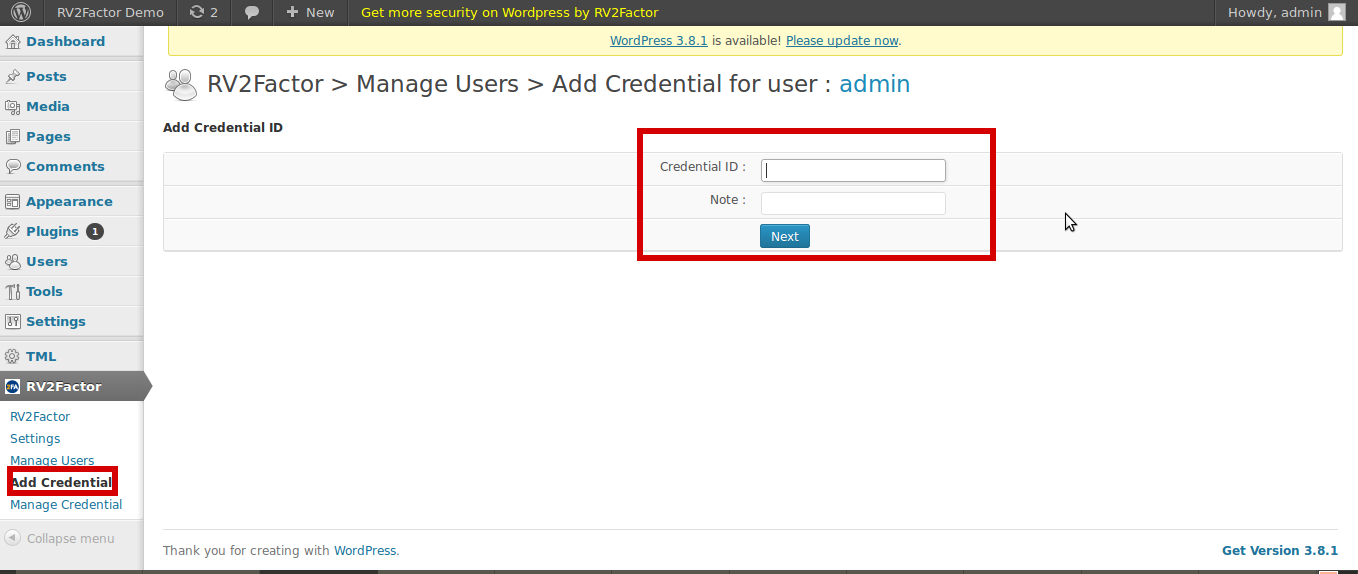The width and height of the screenshot is (1358, 574).
Task: Click the admin link in page heading
Action: pos(875,84)
